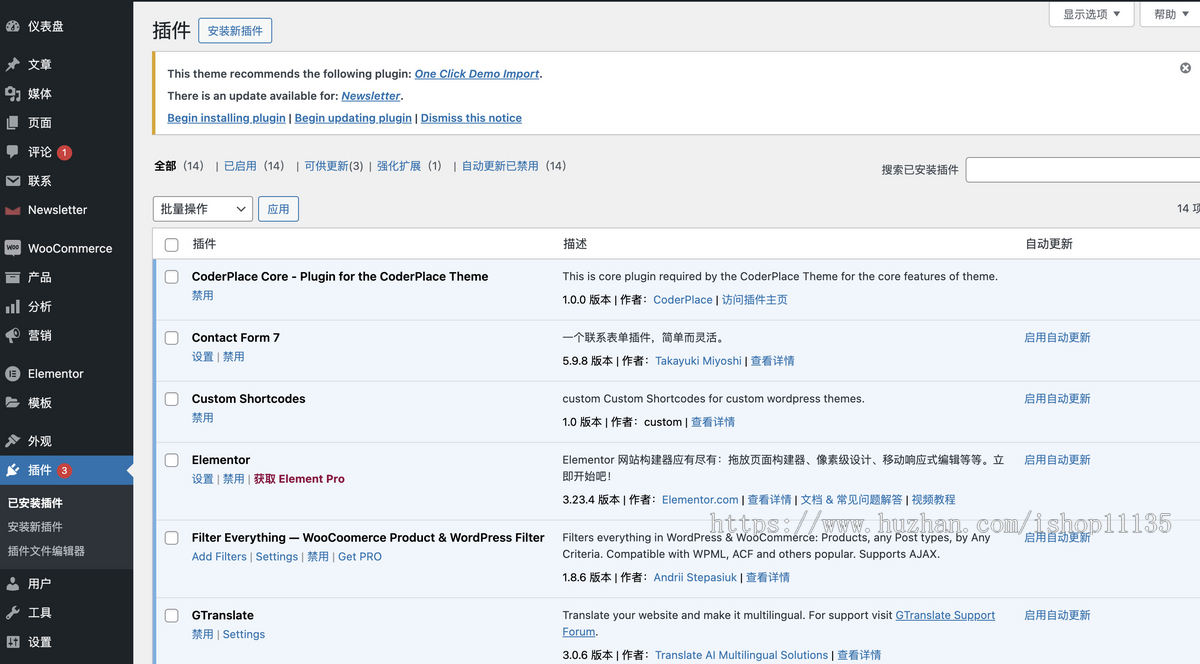Open 已安装插件 submenu item
The width and height of the screenshot is (1200, 664).
click(35, 503)
